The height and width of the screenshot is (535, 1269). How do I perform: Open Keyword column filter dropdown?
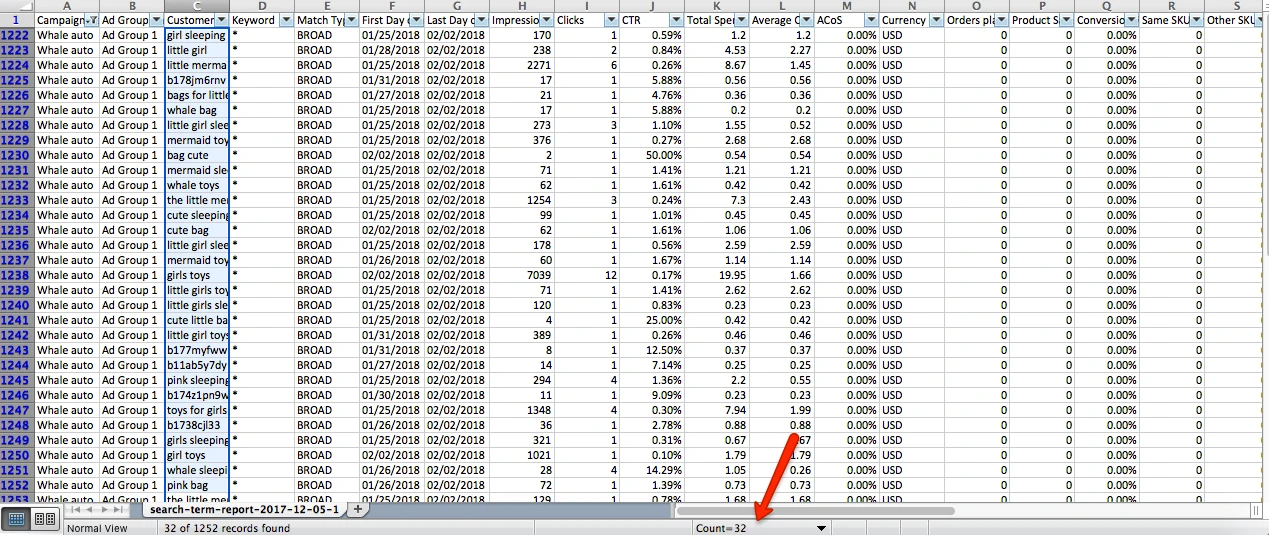click(286, 20)
